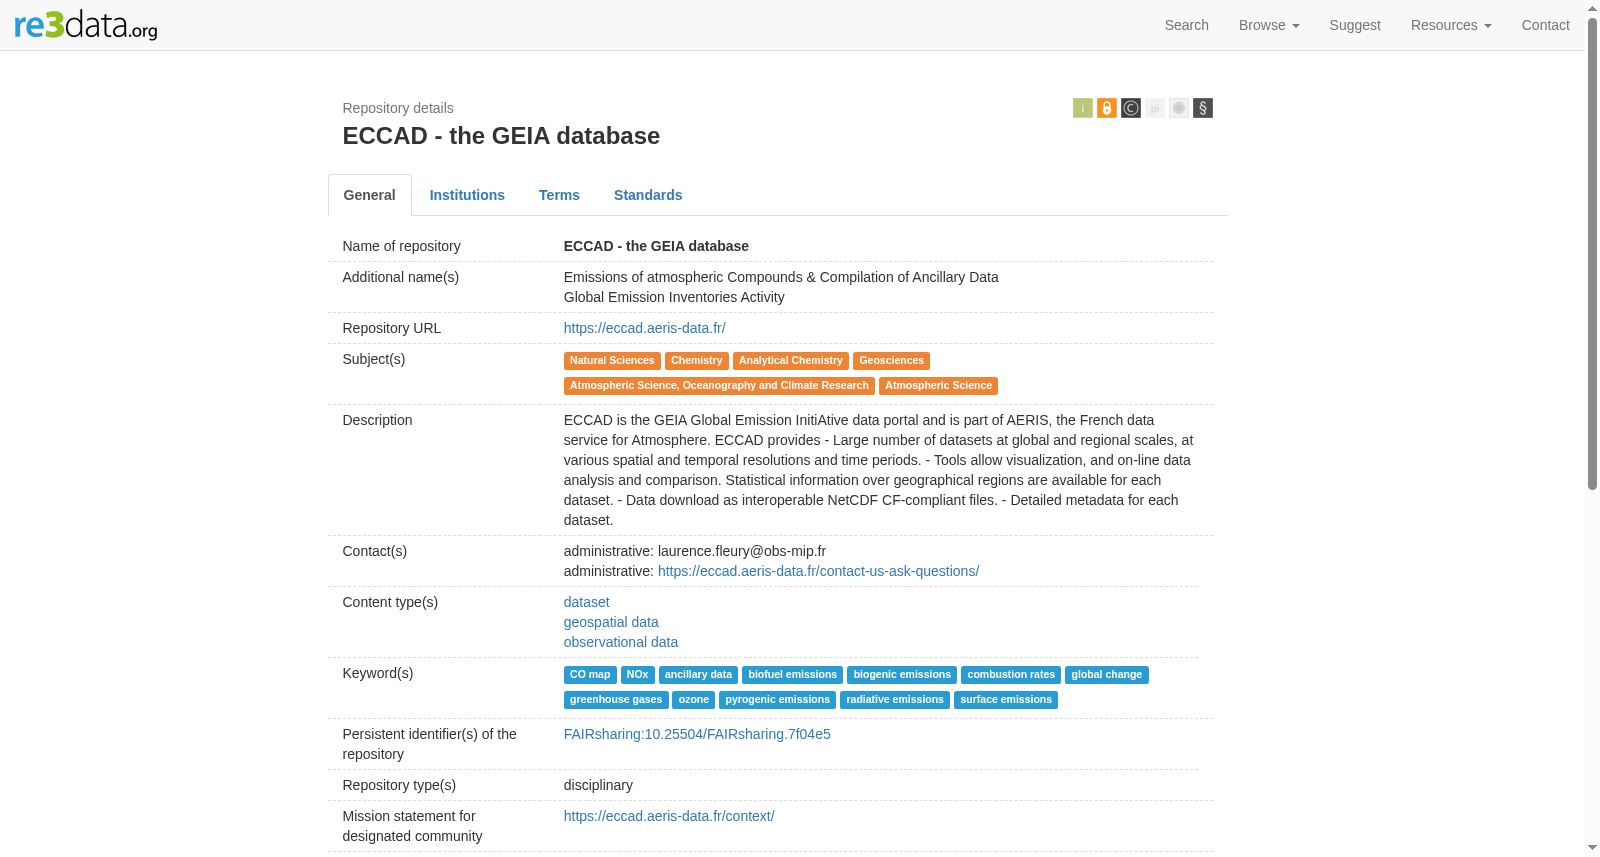The width and height of the screenshot is (1600, 857).
Task: Open the geospatial data content type link
Action: pyautogui.click(x=611, y=622)
